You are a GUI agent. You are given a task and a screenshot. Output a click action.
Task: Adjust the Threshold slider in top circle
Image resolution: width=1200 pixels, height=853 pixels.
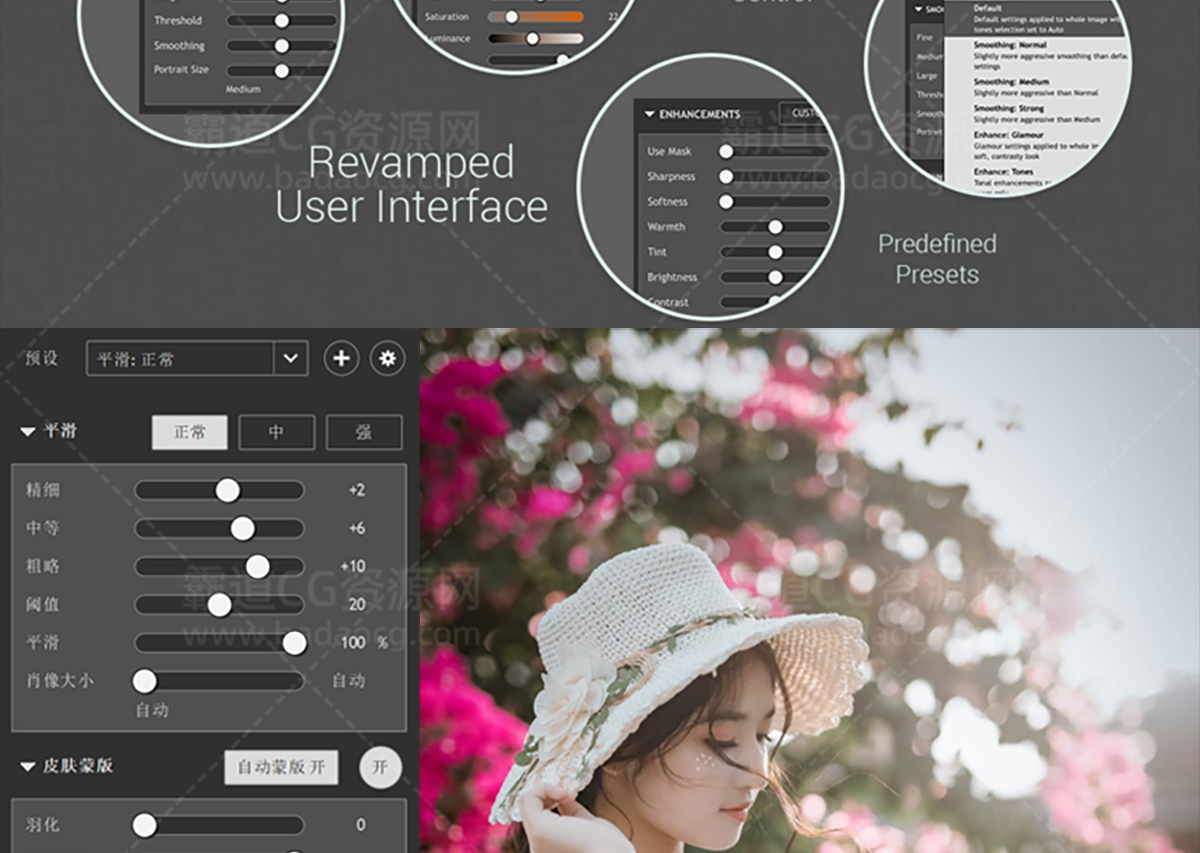click(282, 20)
